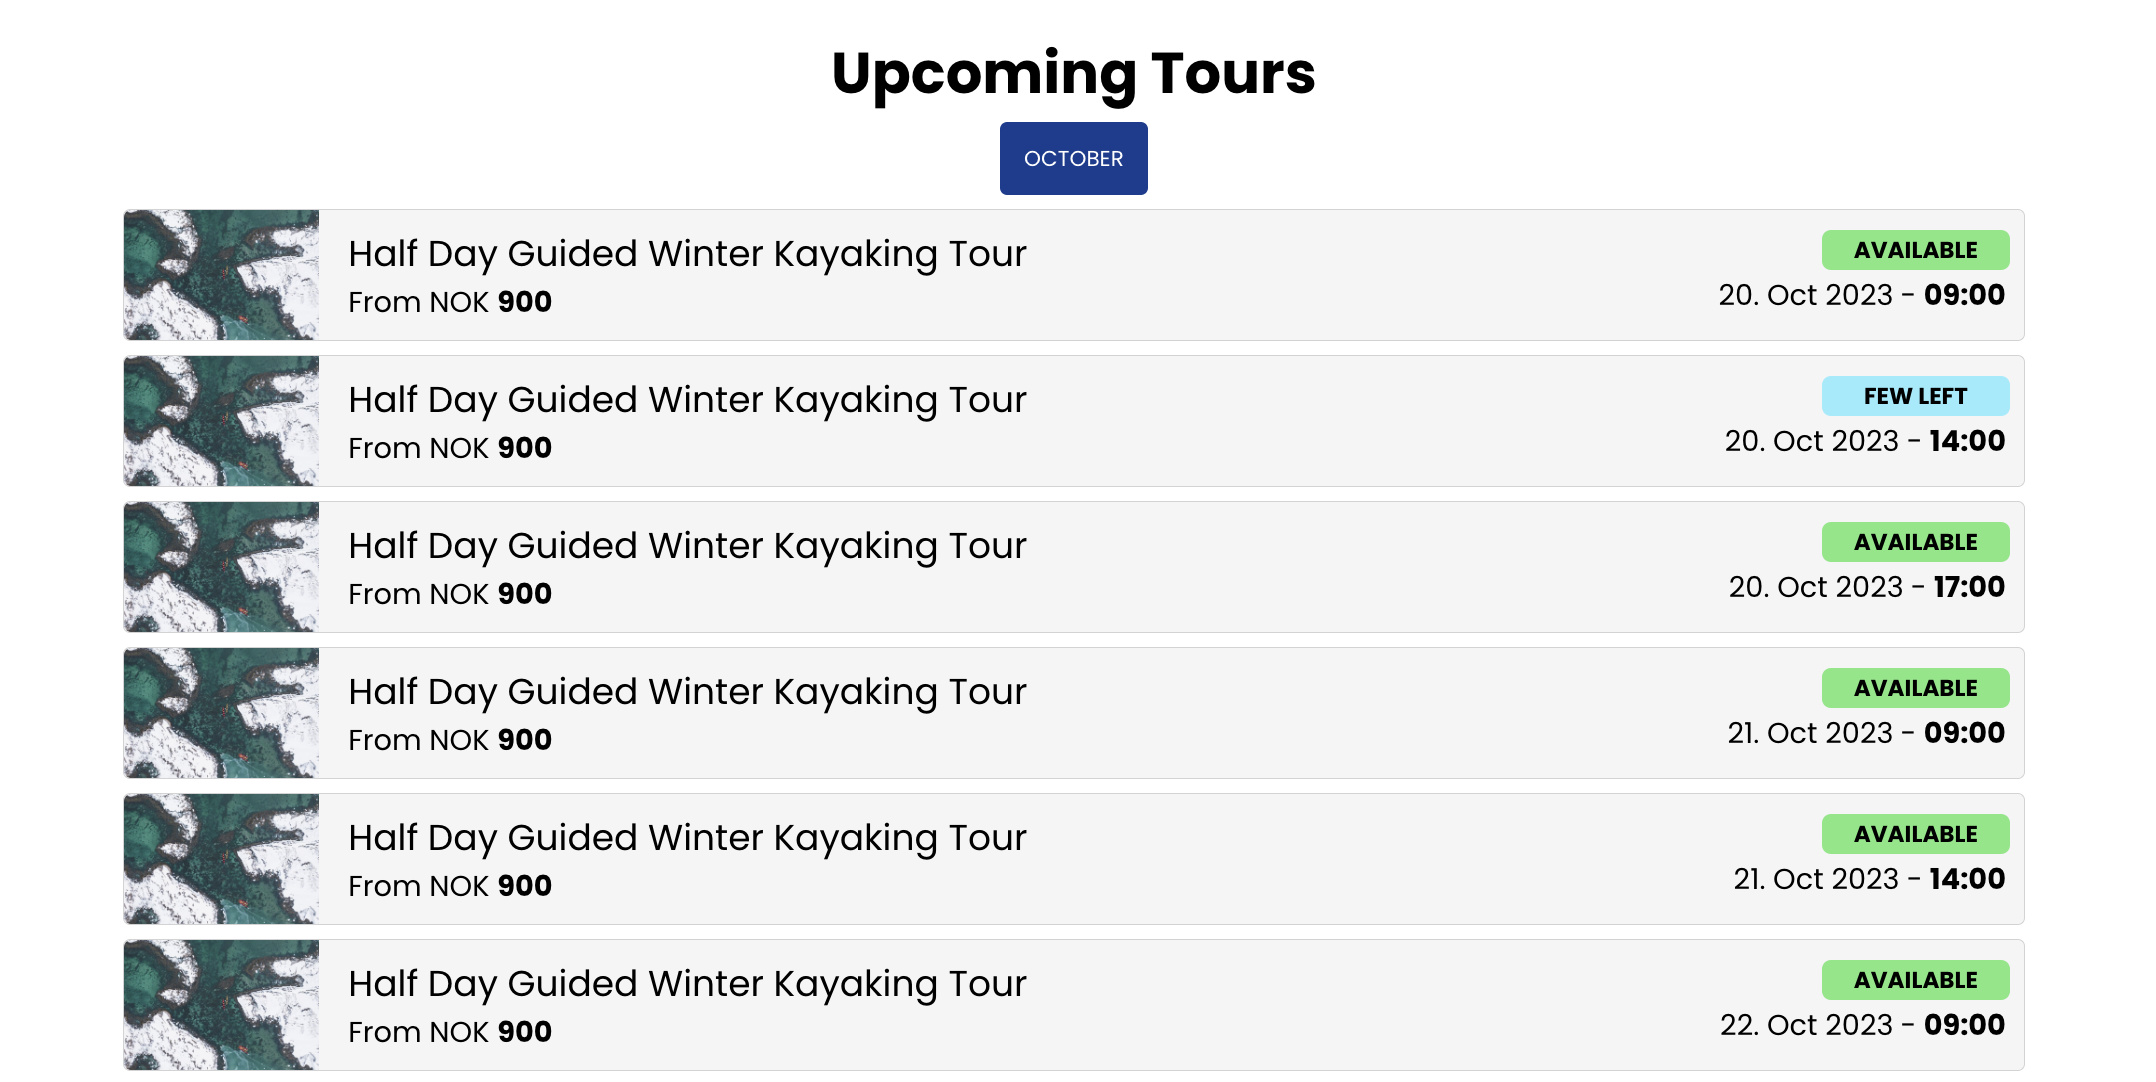Screen dimensions: 2156x1082
Task: Click AVAILABLE badge for 20. Oct 09:00
Action: click(x=1915, y=250)
